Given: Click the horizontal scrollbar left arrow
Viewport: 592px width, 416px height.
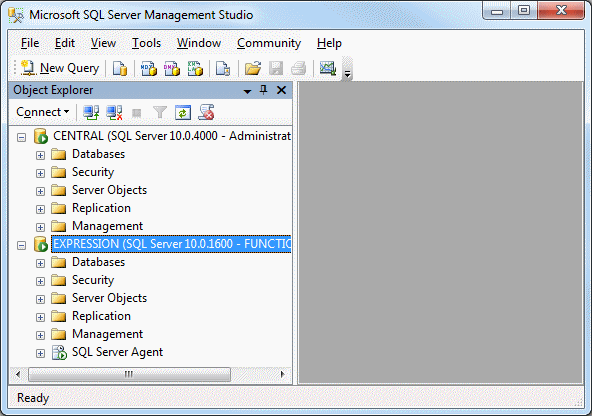Looking at the screenshot, I should tap(18, 374).
